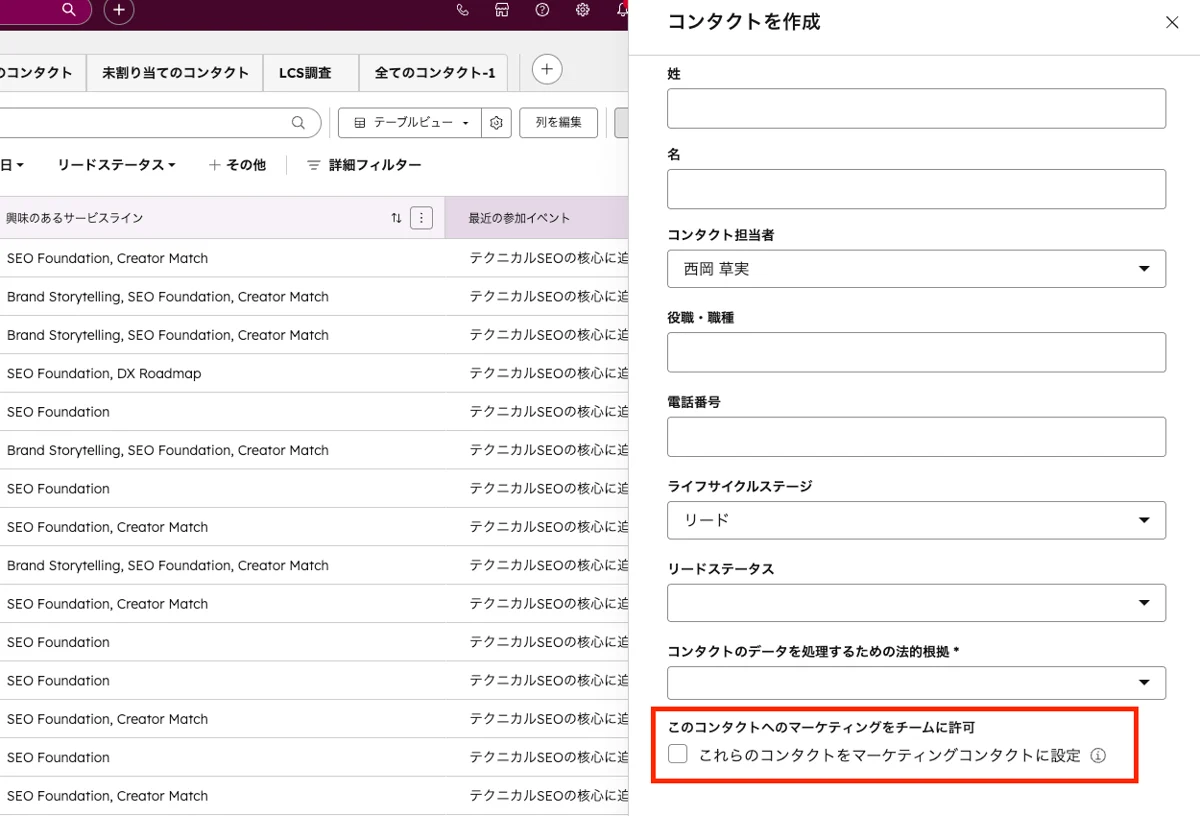
Task: Click the help question mark icon
Action: point(542,10)
